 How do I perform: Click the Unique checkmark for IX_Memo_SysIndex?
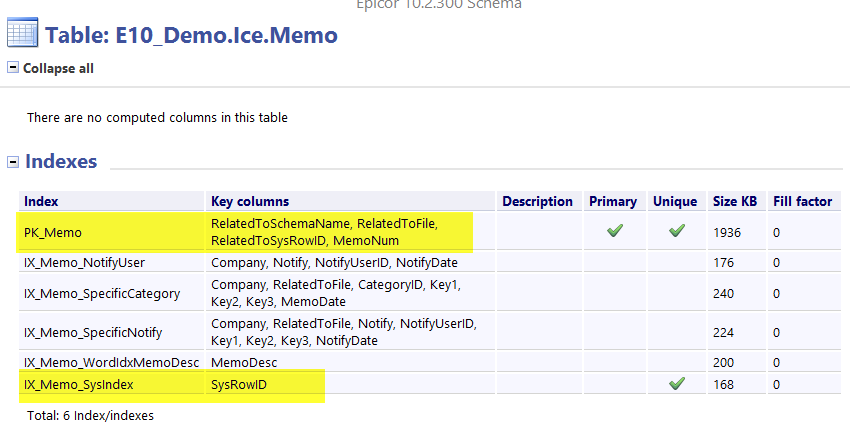[676, 384]
